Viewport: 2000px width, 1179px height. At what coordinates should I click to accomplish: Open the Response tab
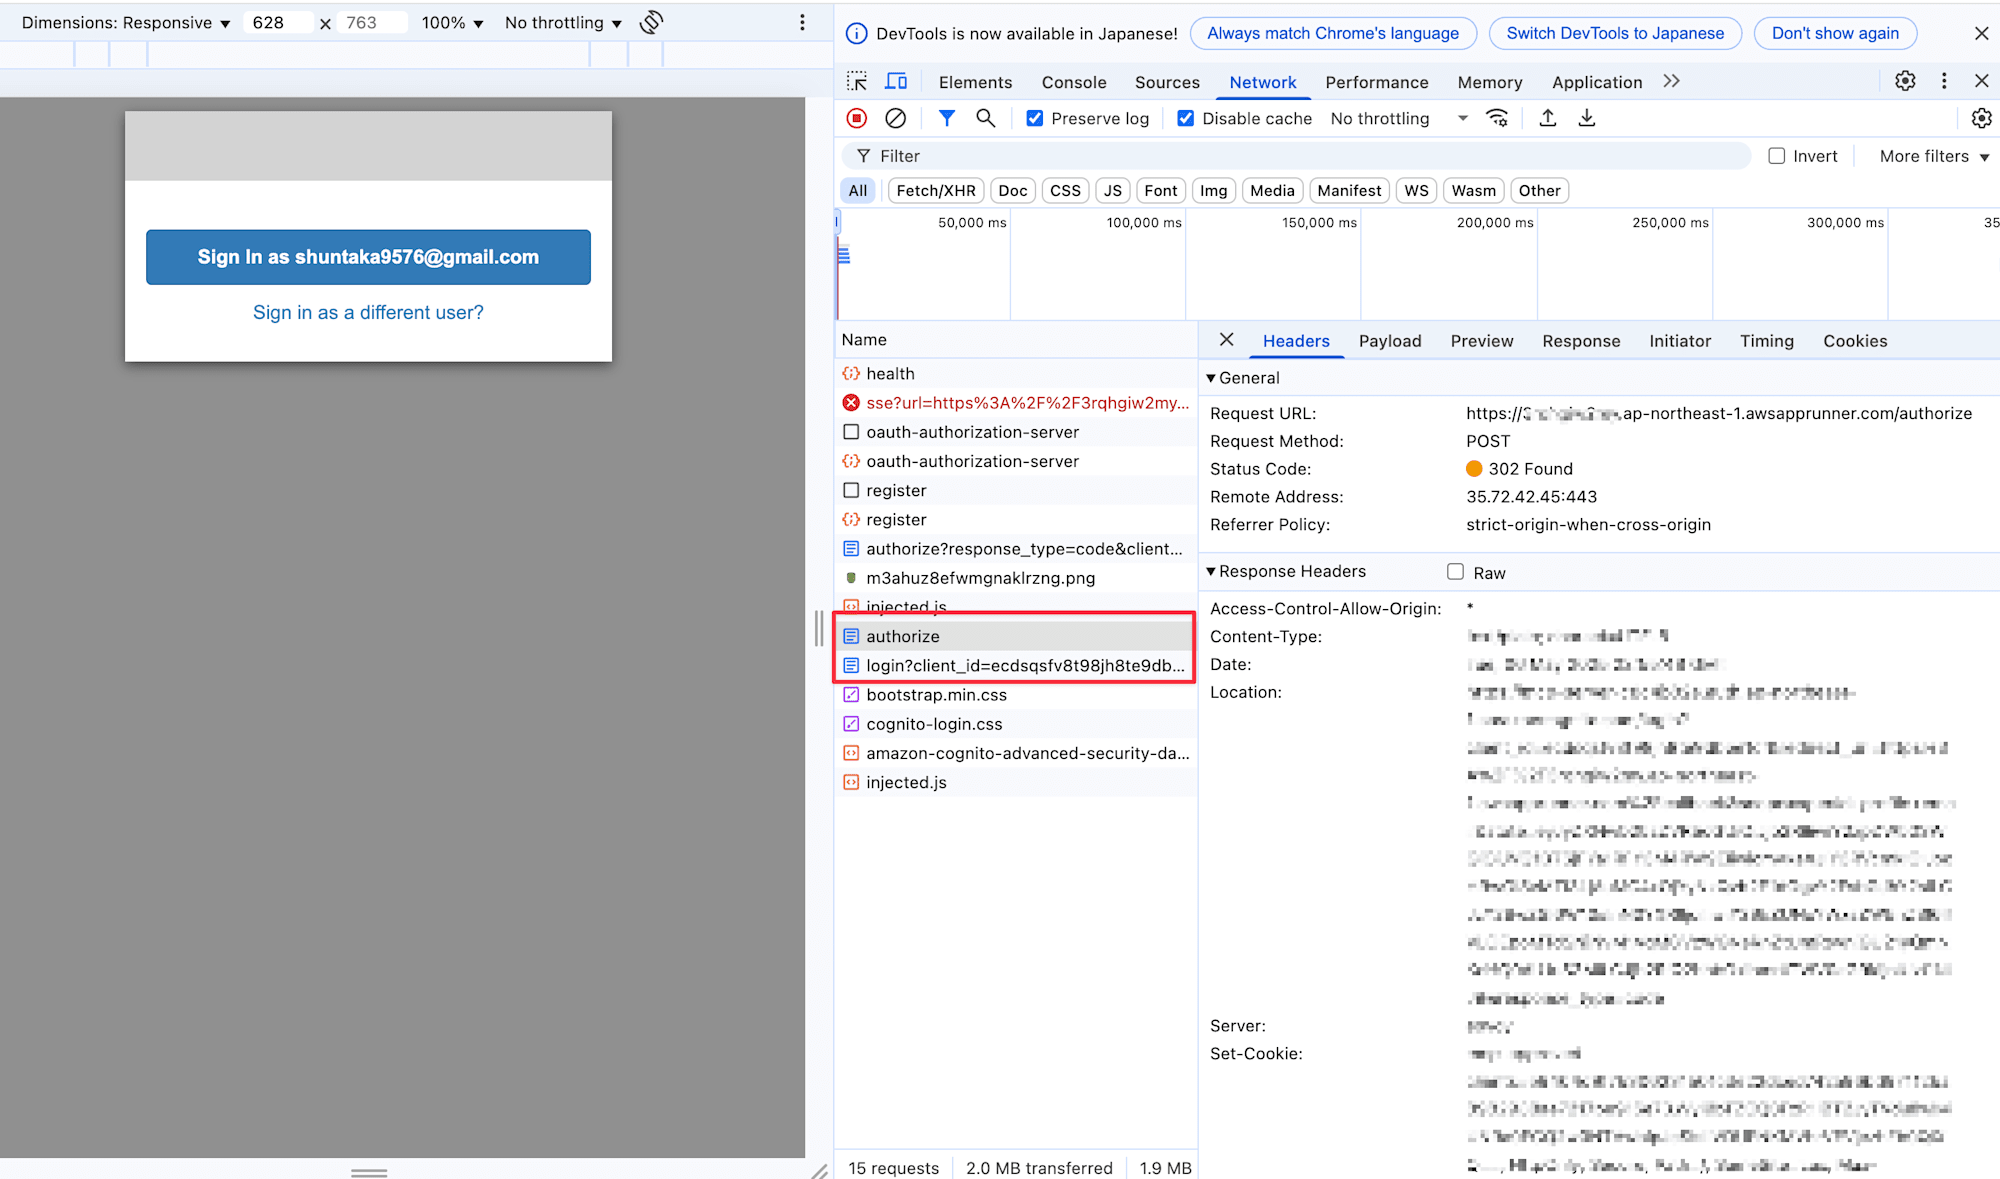(x=1581, y=341)
